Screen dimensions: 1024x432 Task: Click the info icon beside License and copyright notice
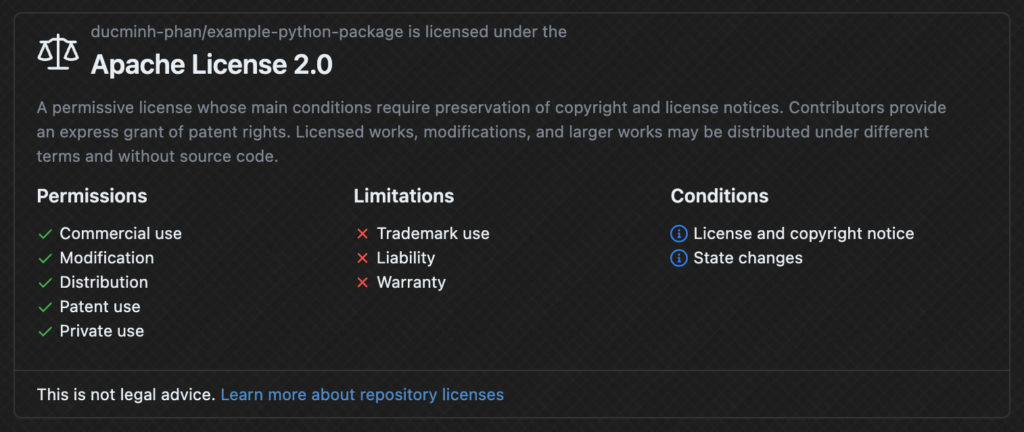point(679,234)
